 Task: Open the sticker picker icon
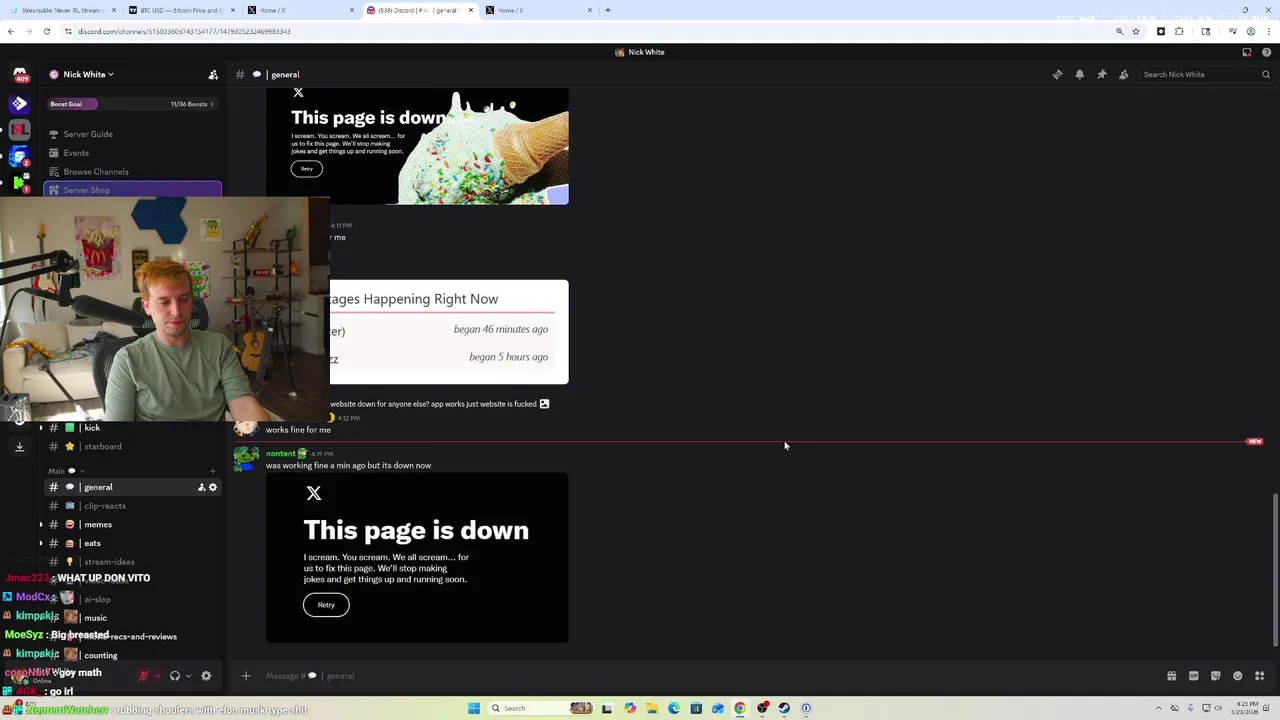(1216, 676)
